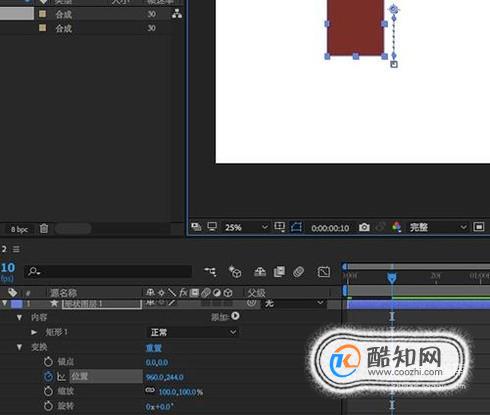Click the snapshot camera icon

tap(364, 227)
